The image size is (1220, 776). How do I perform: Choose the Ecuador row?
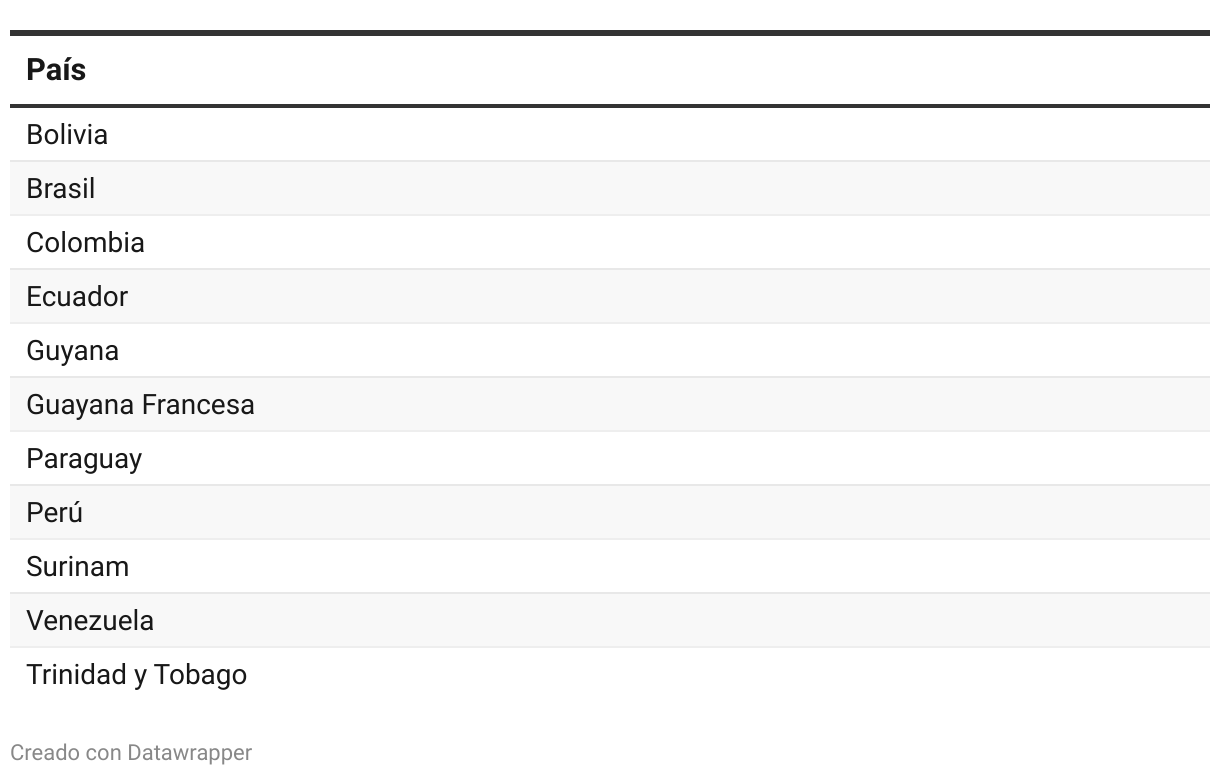77,296
